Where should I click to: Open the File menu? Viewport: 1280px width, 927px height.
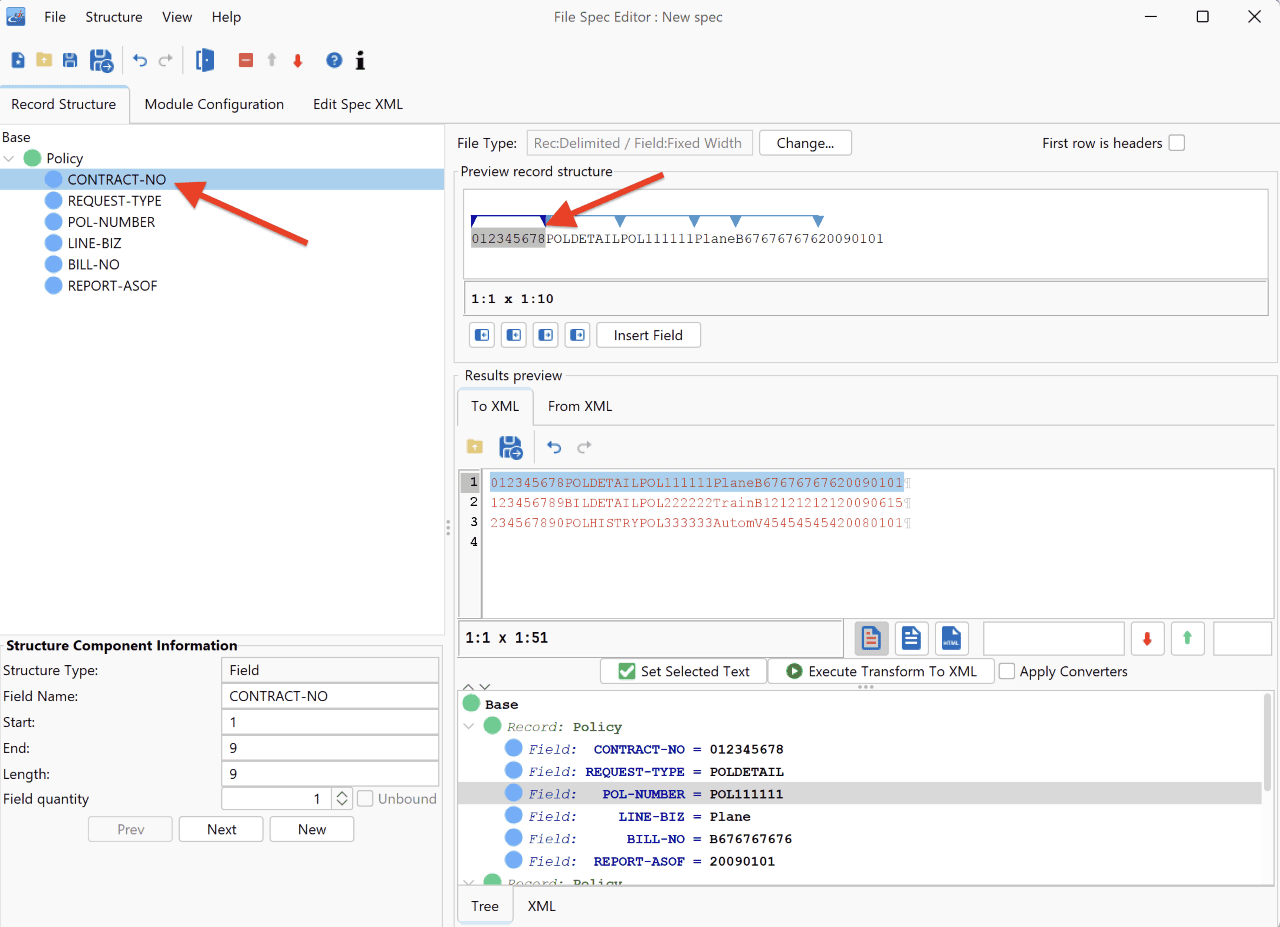click(55, 17)
